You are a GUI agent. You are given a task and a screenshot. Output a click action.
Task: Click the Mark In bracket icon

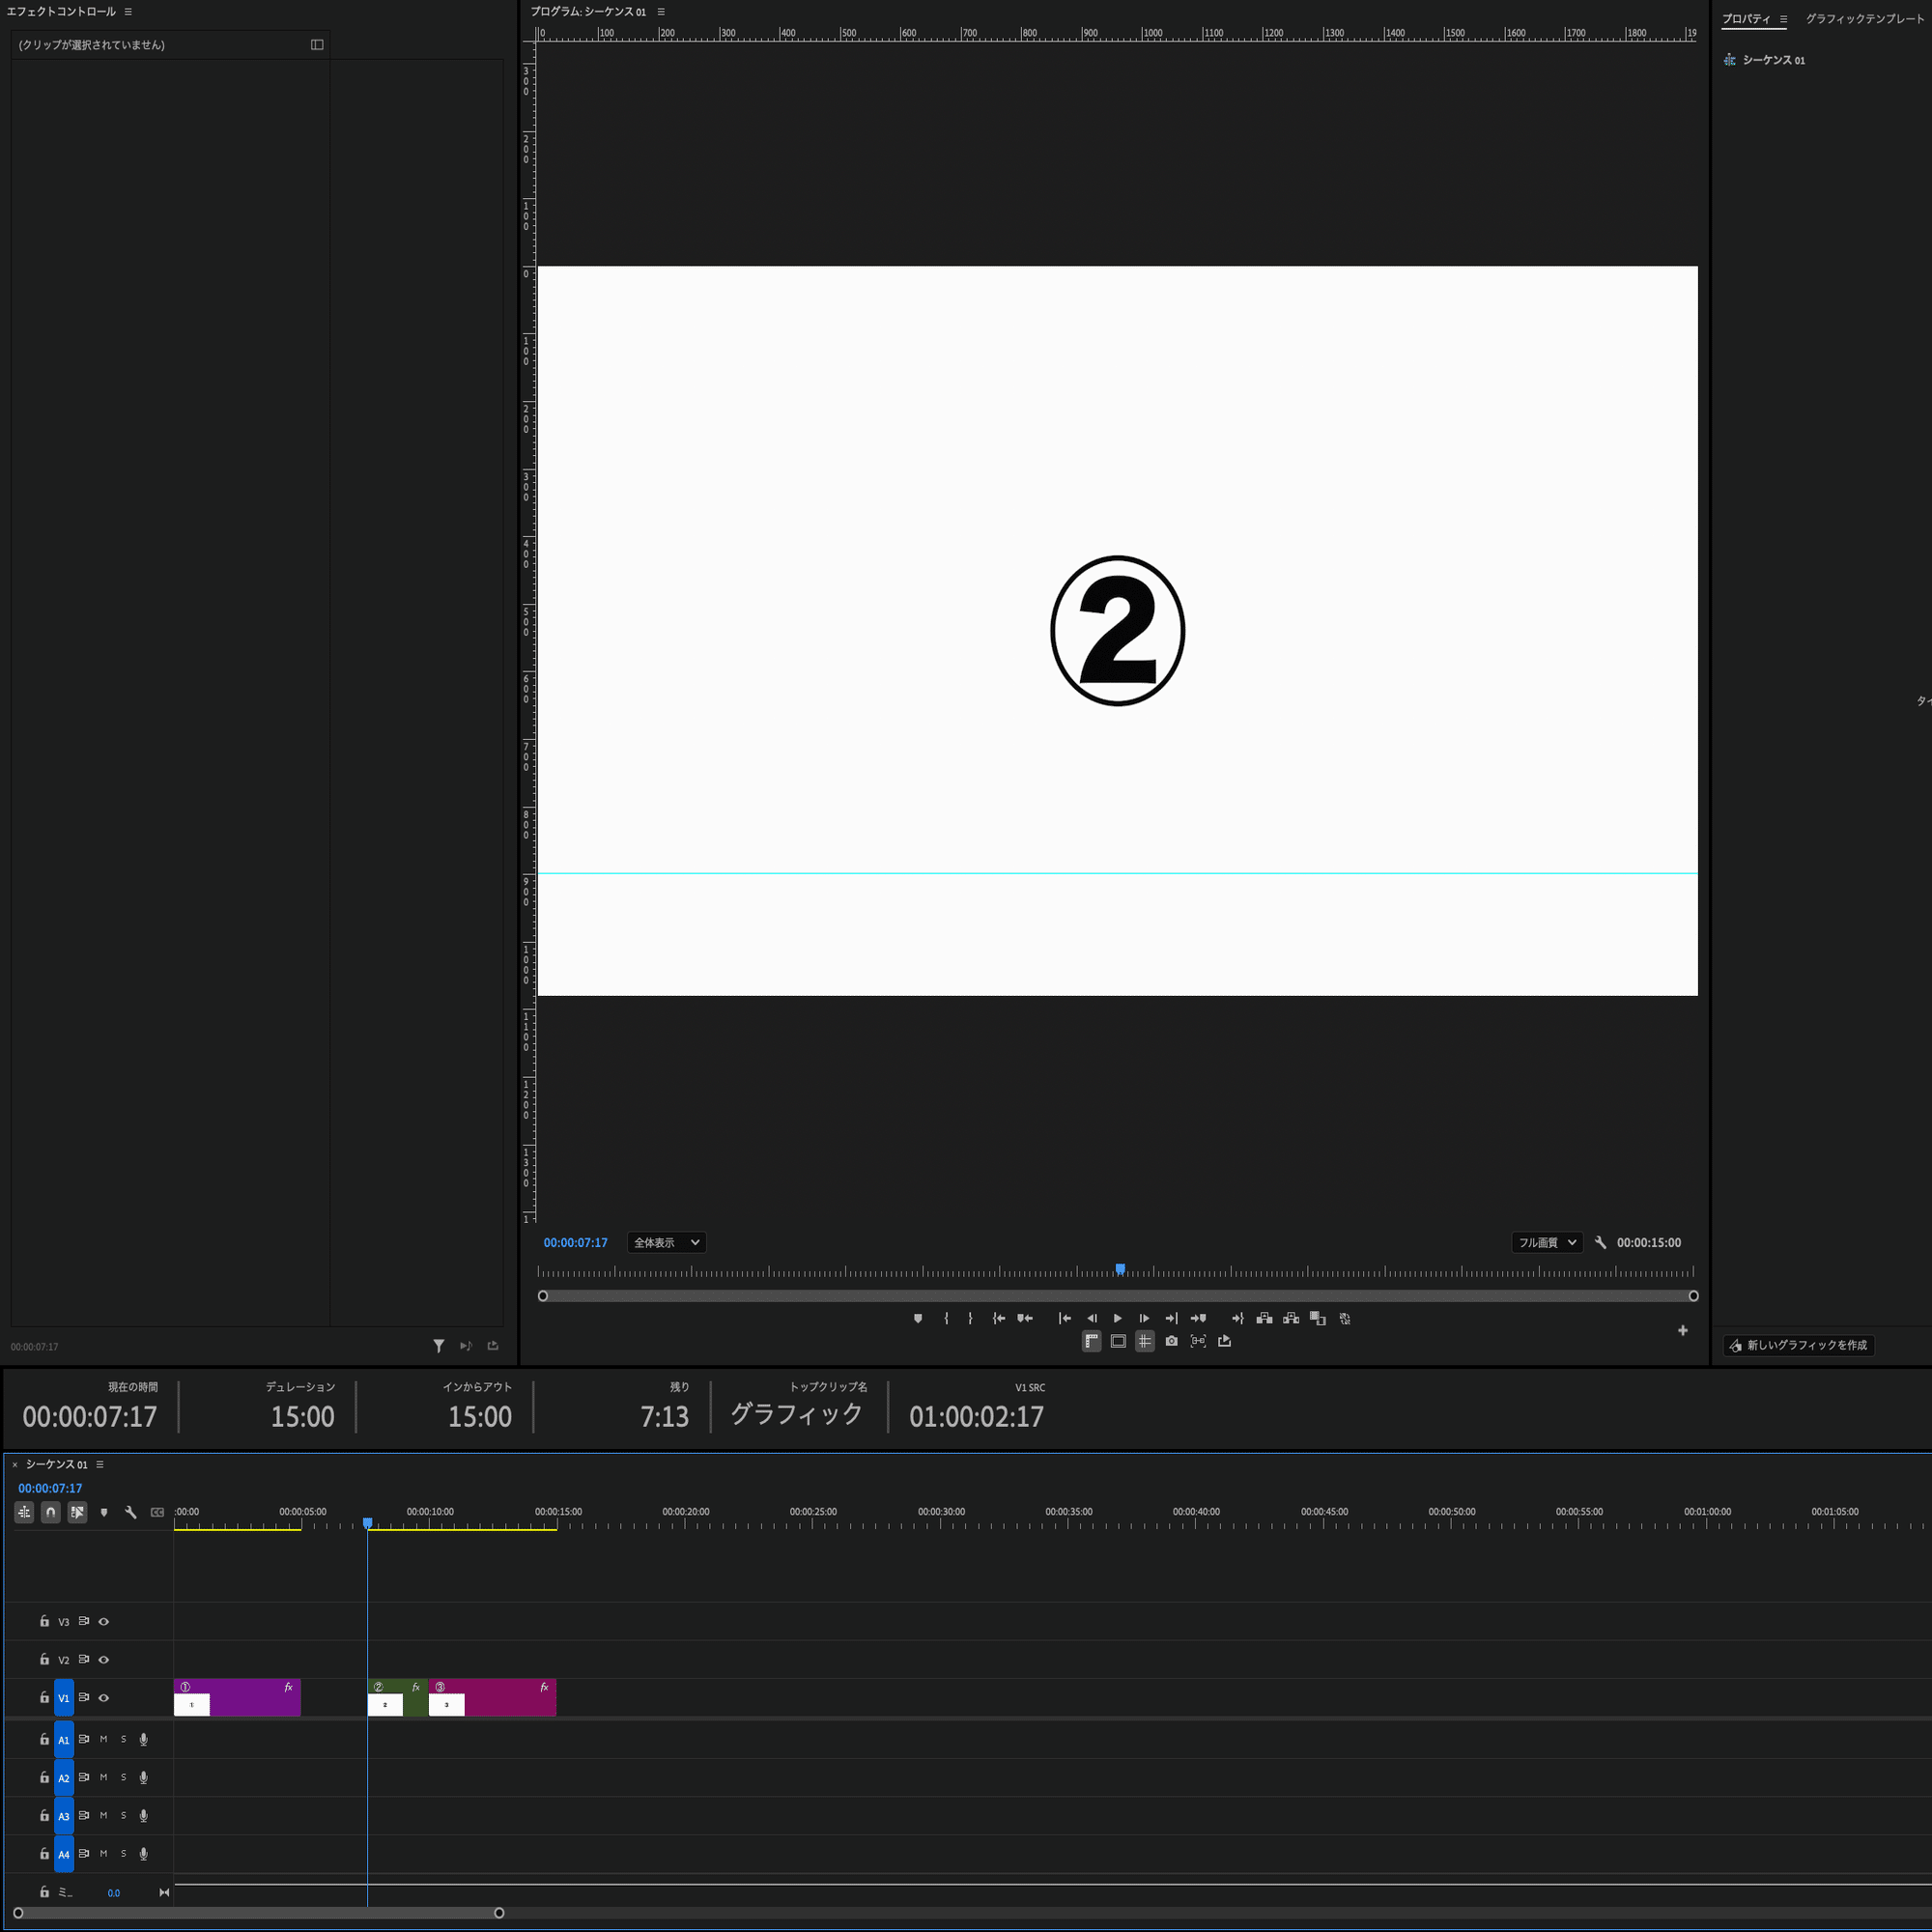[946, 1318]
